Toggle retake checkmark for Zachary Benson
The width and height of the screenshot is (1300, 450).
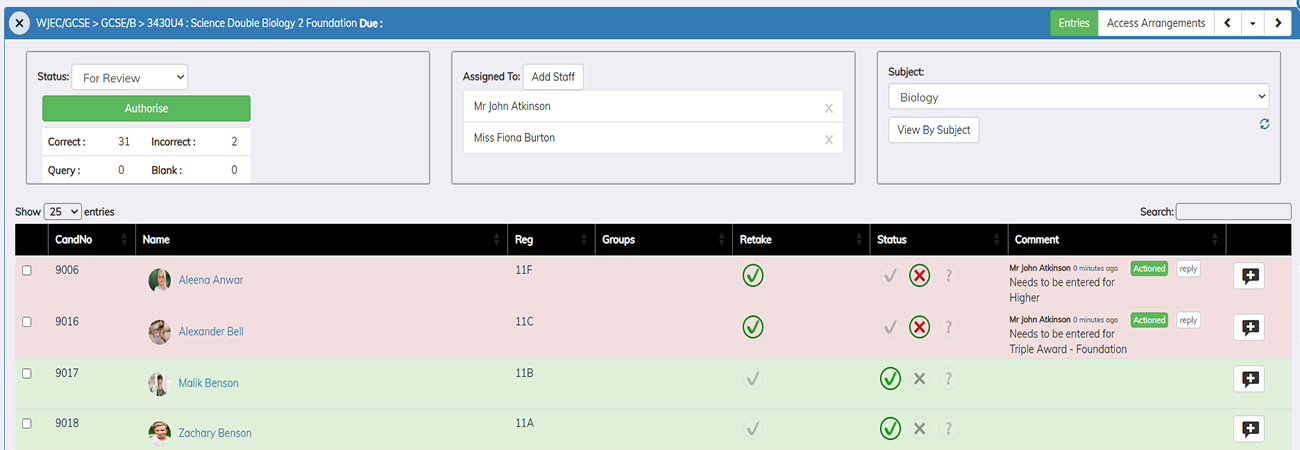click(753, 429)
